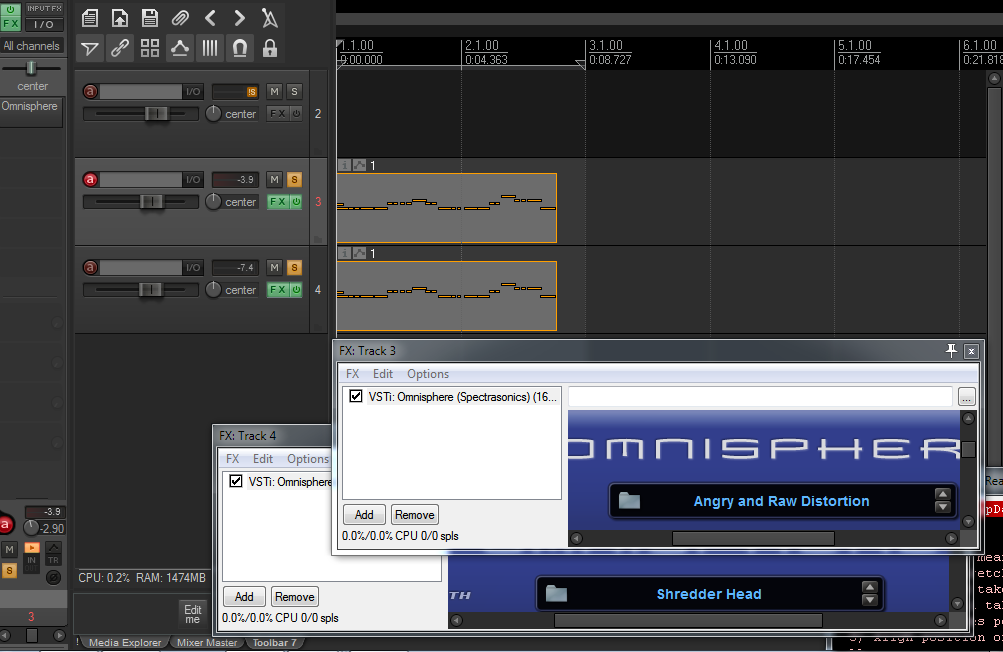Screen dimensions: 1003x652
Task: Toggle item grouping chain-link icon
Action: (120, 48)
